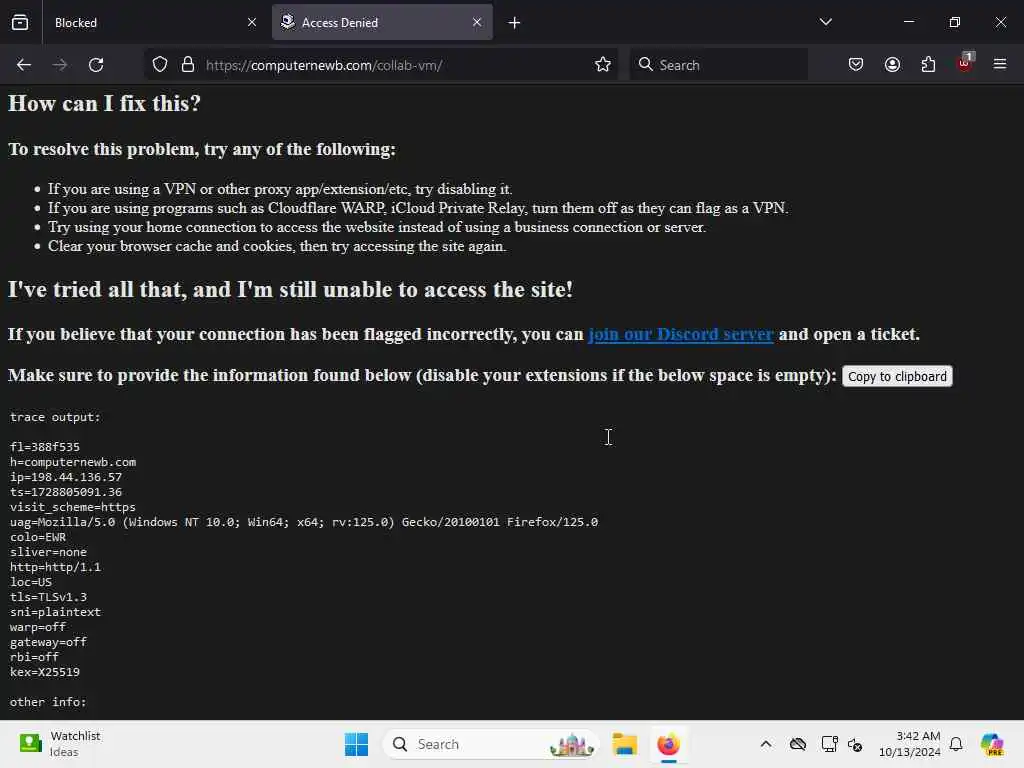Click the h=computernewb.com trace line
Screen dimensions: 1024x768
(x=73, y=462)
